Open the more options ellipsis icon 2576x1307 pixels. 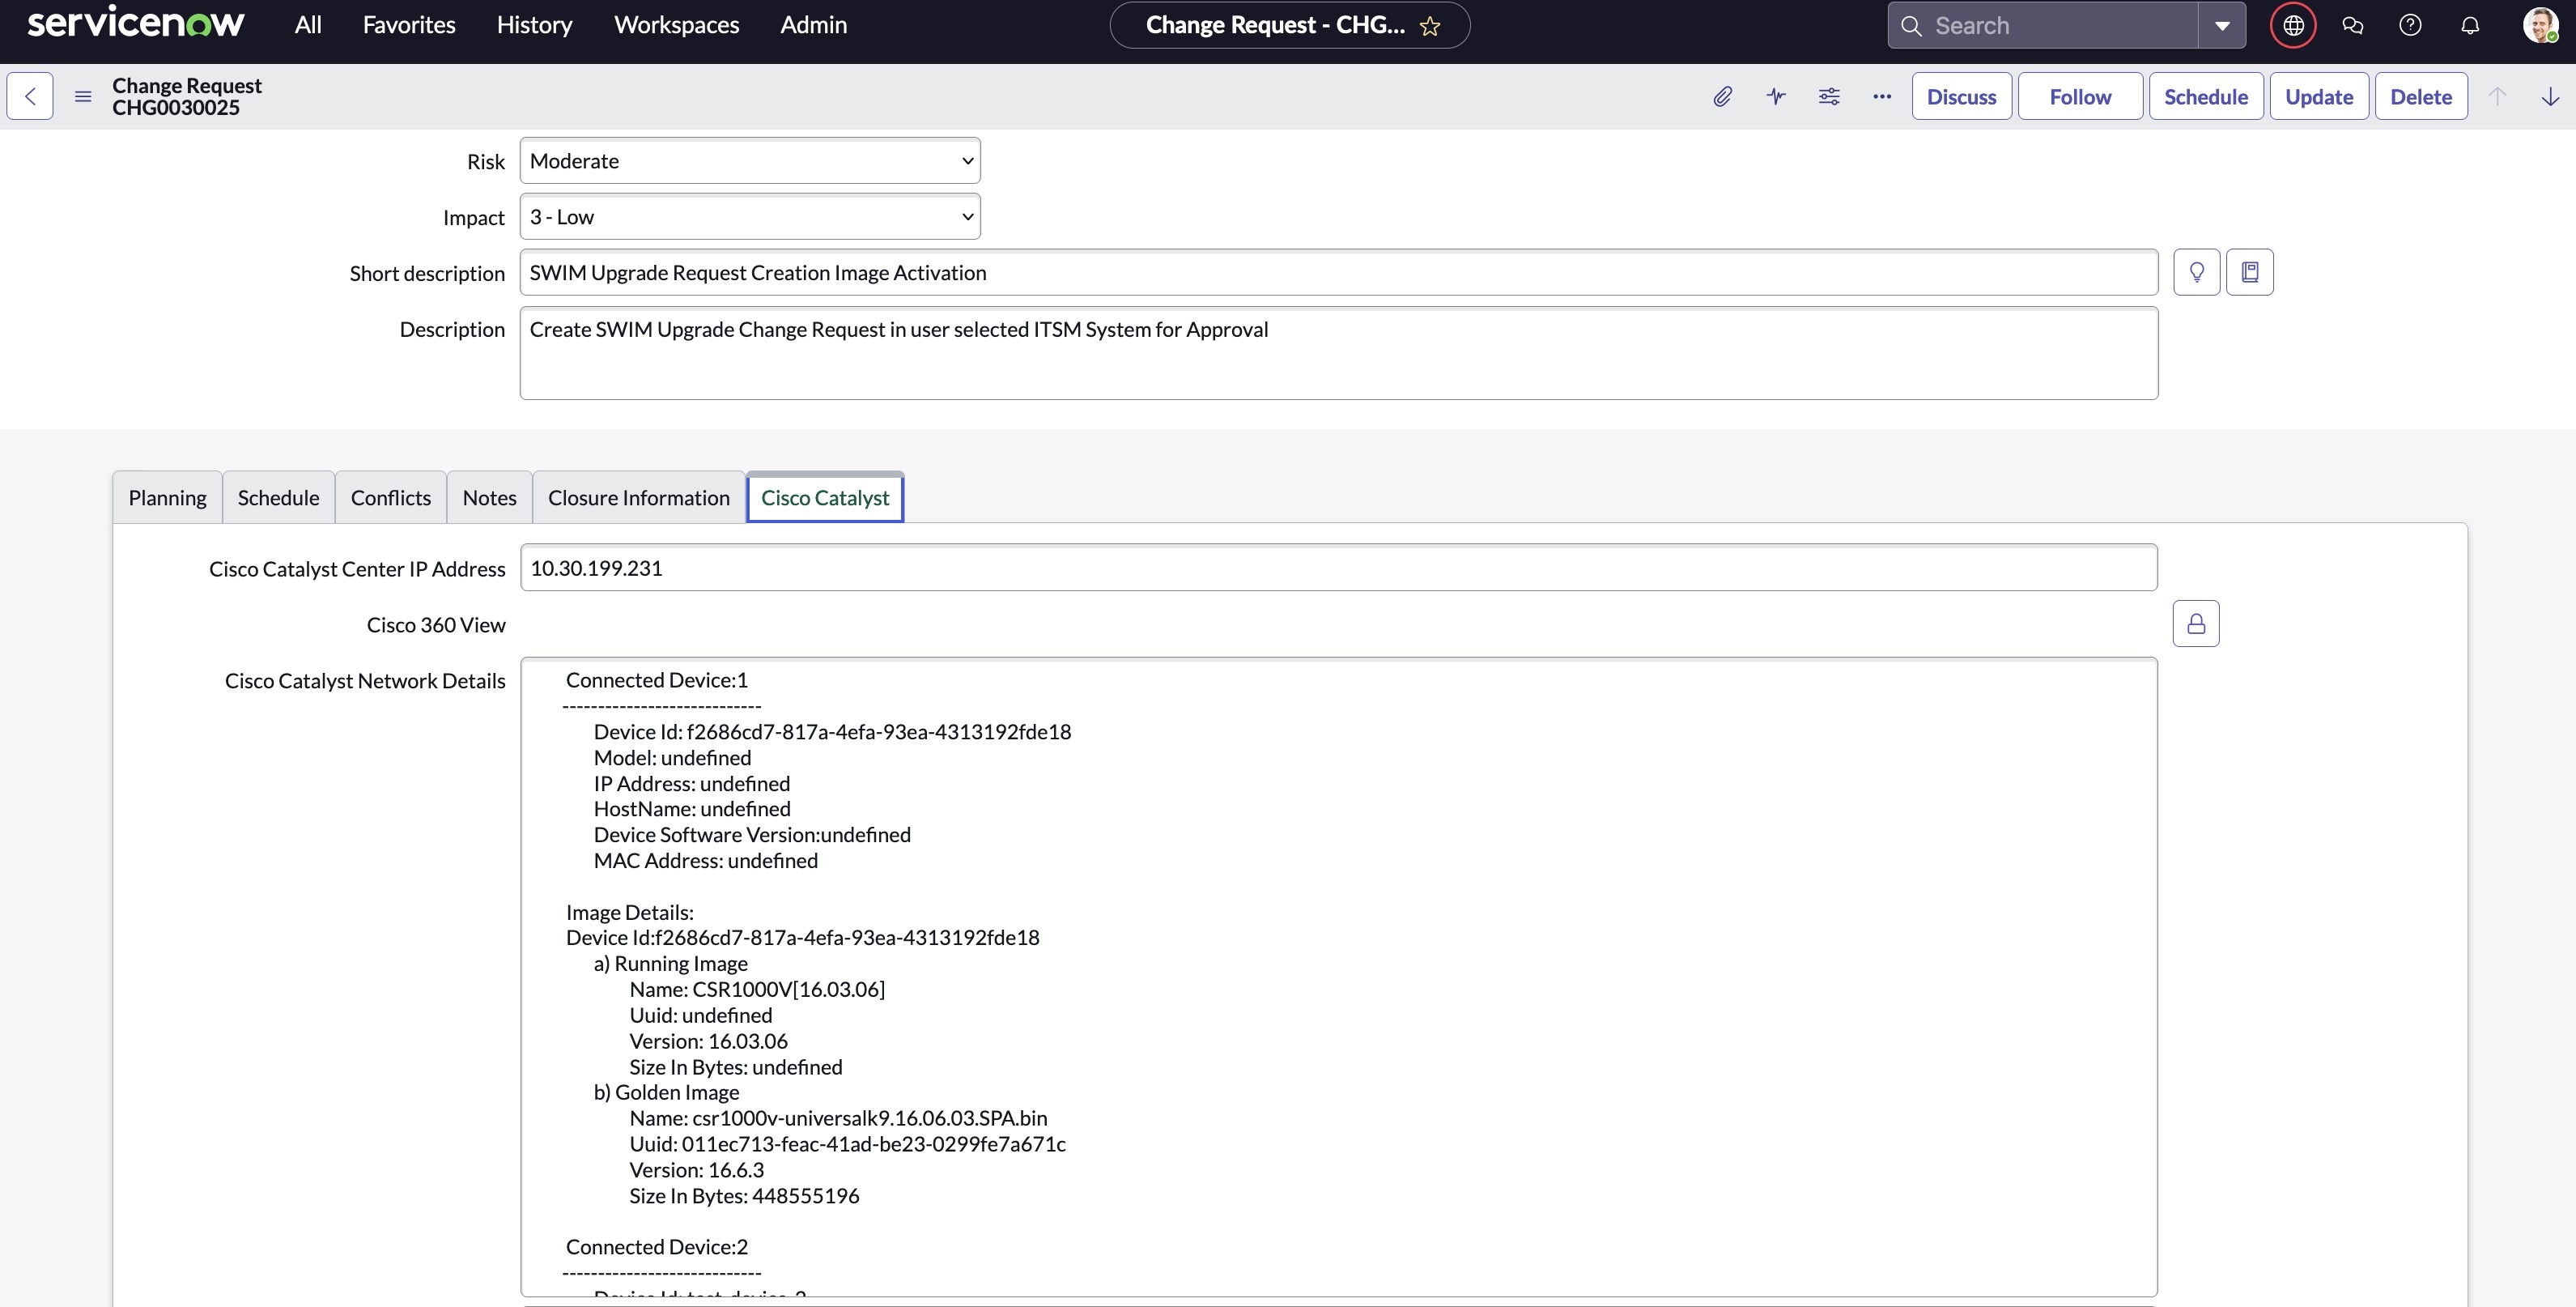point(1881,96)
